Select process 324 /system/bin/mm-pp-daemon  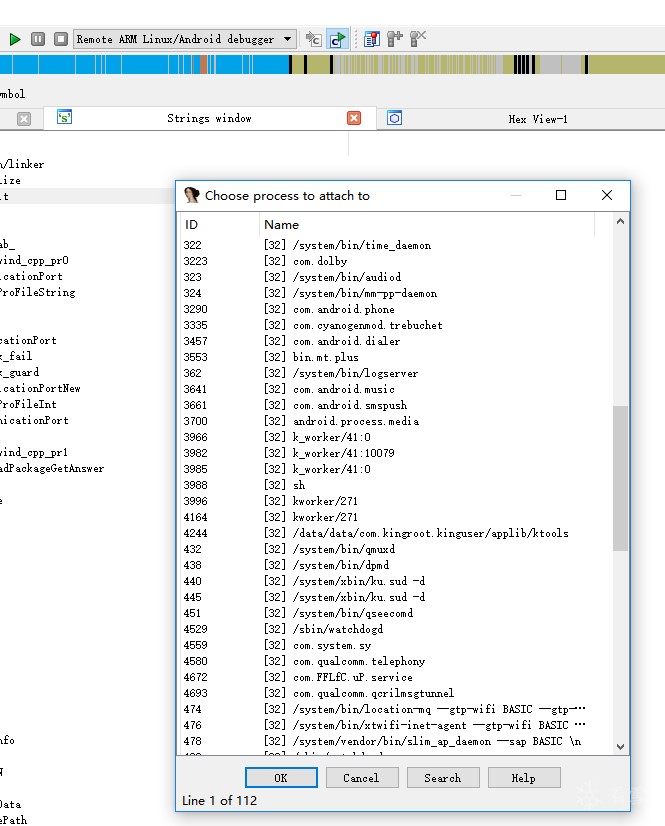pyautogui.click(x=396, y=293)
